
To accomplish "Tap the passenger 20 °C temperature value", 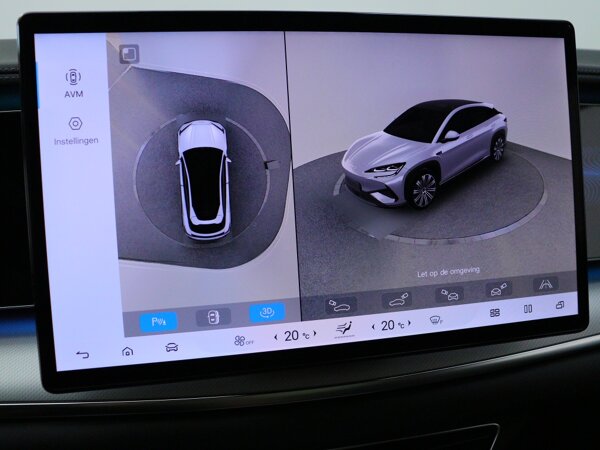I will (392, 325).
